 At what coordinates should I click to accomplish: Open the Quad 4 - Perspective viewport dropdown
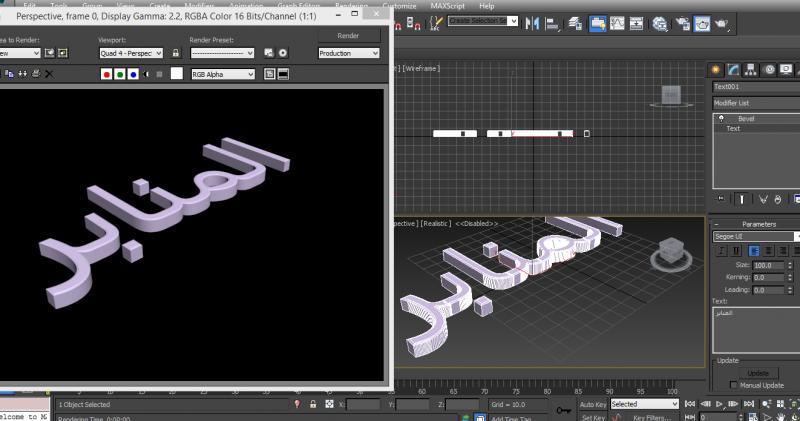point(131,53)
